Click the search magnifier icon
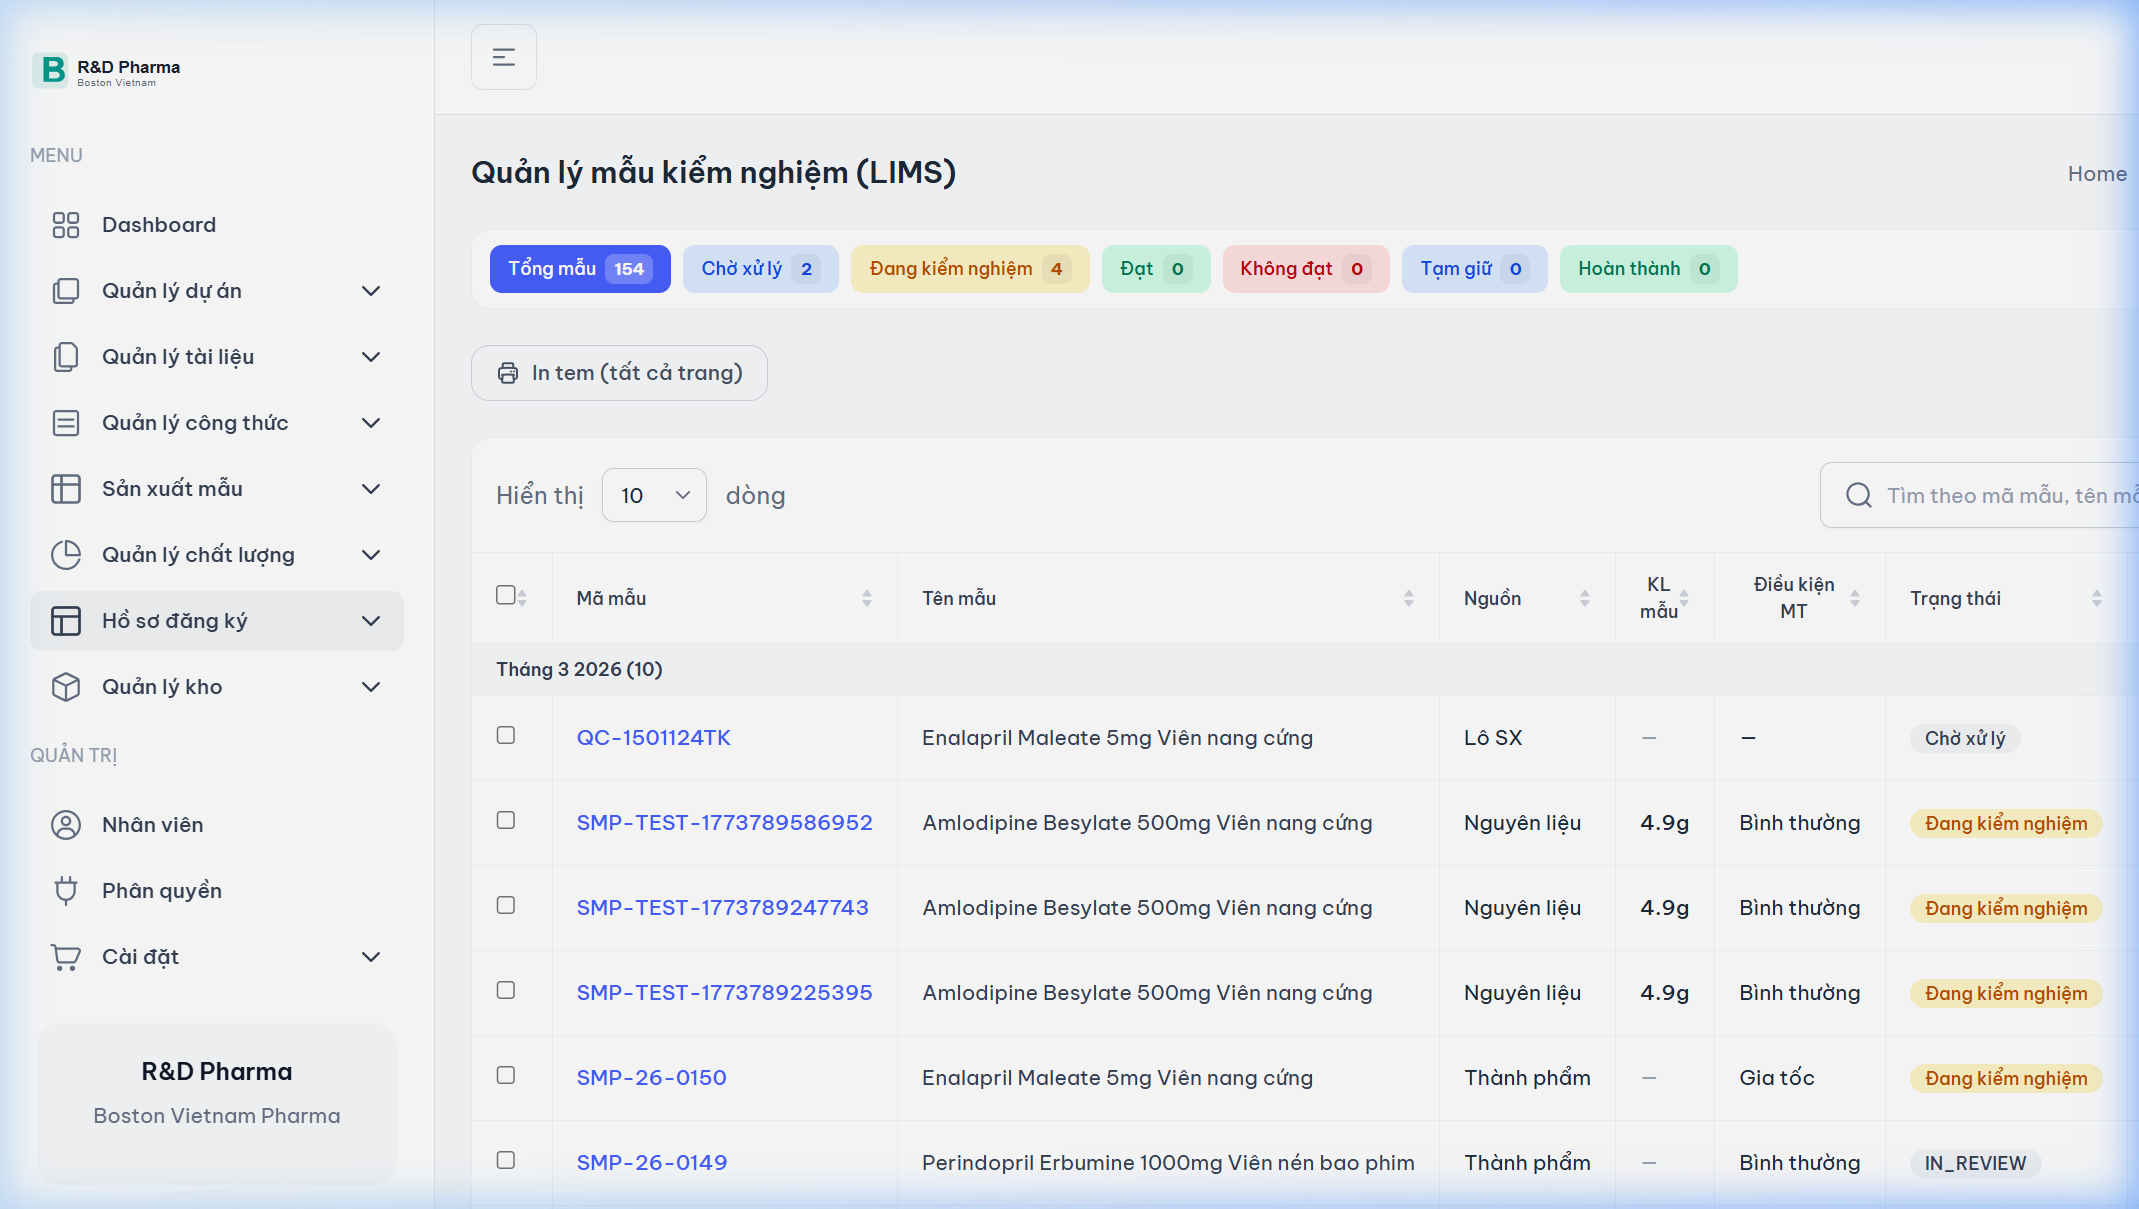The image size is (2139, 1209). coord(1858,495)
